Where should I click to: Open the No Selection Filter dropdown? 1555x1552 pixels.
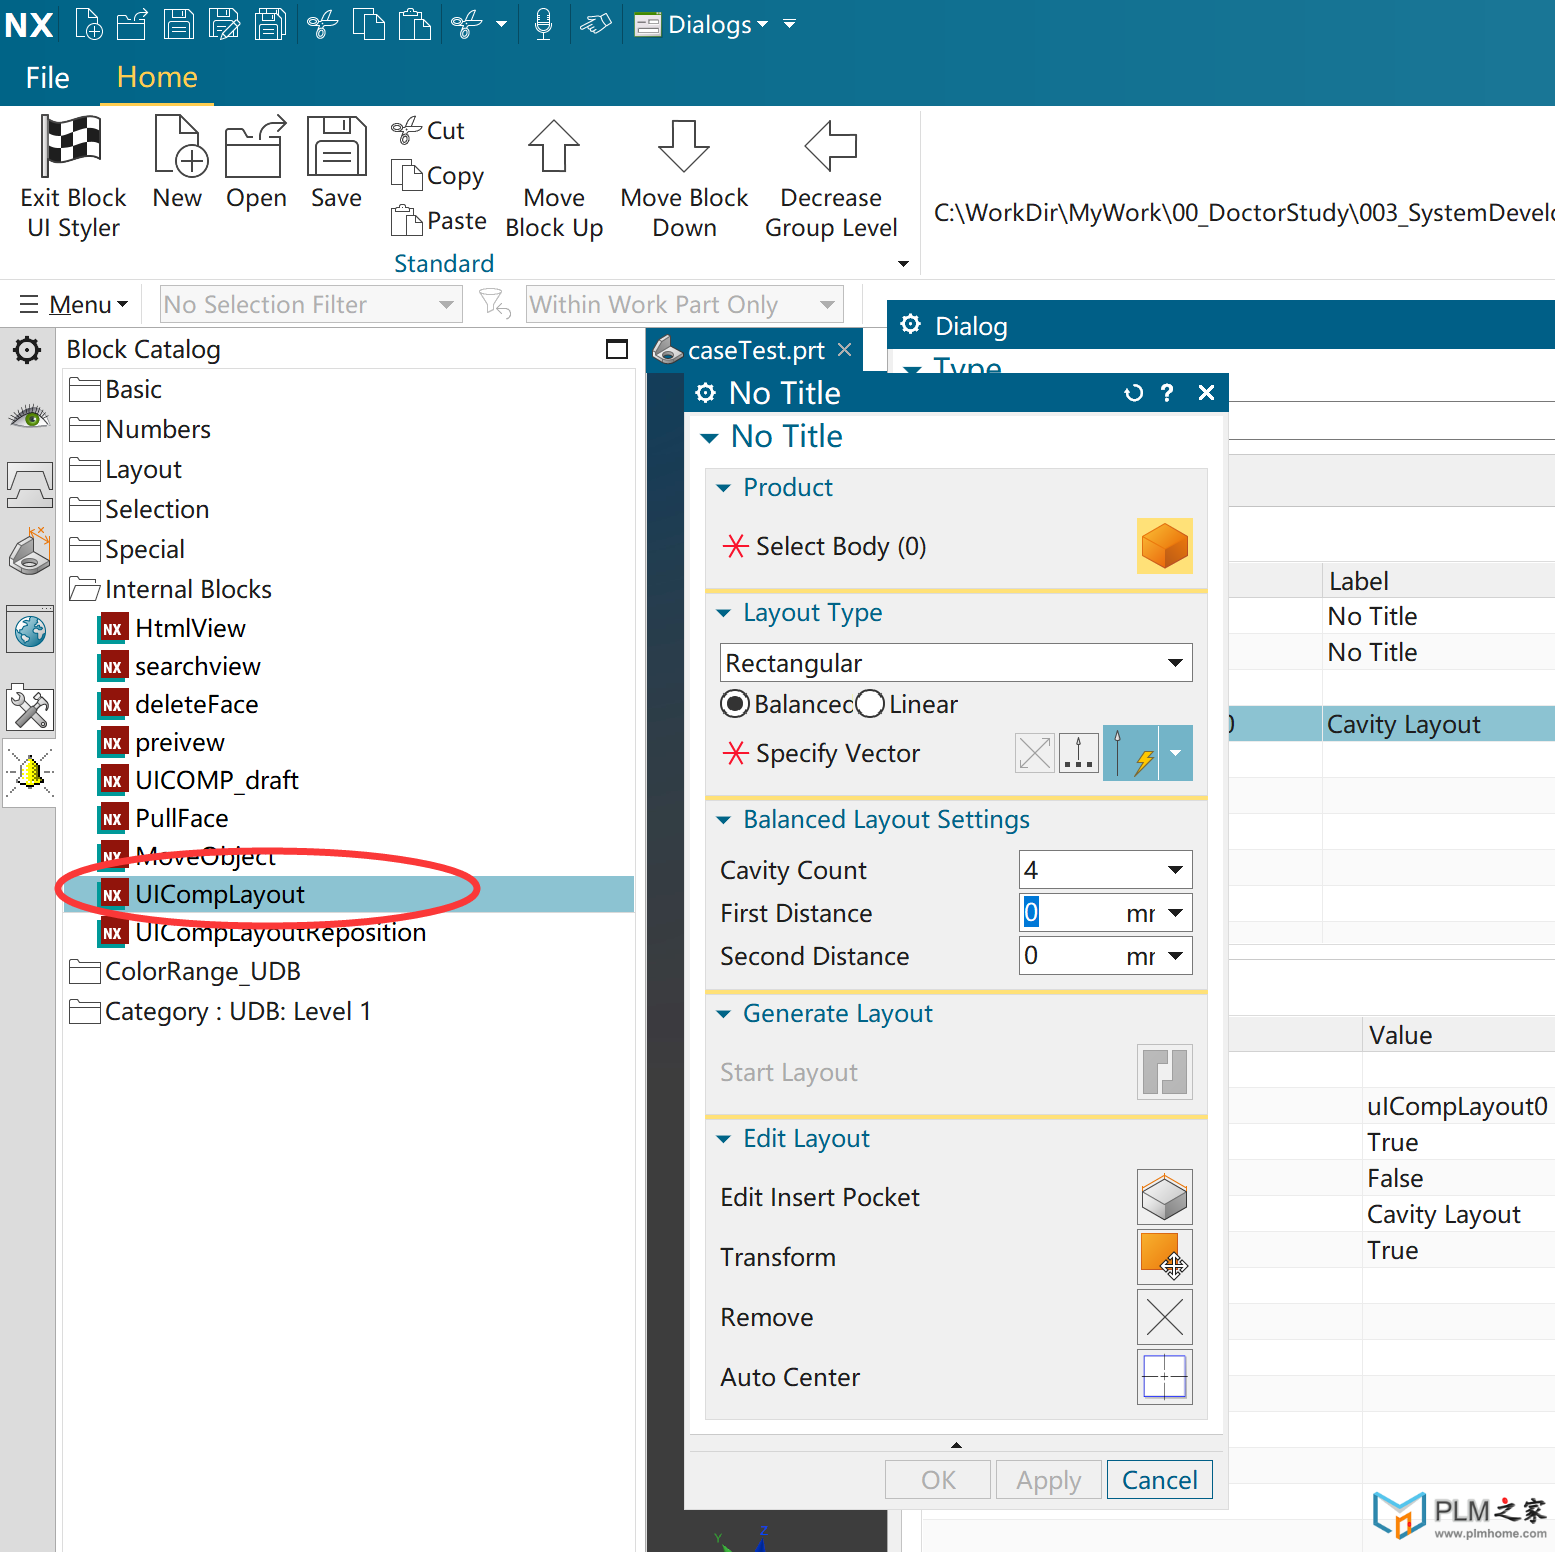(311, 304)
